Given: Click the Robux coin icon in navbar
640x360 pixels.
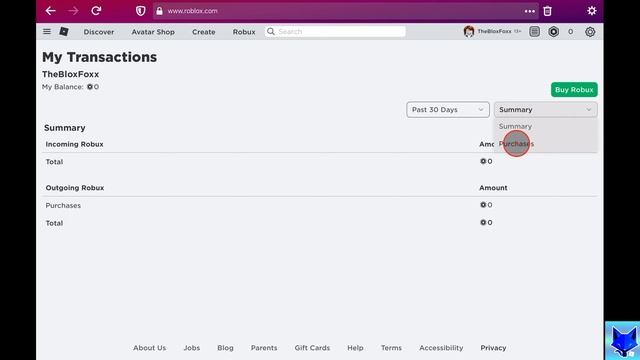Looking at the screenshot, I should click(x=553, y=31).
